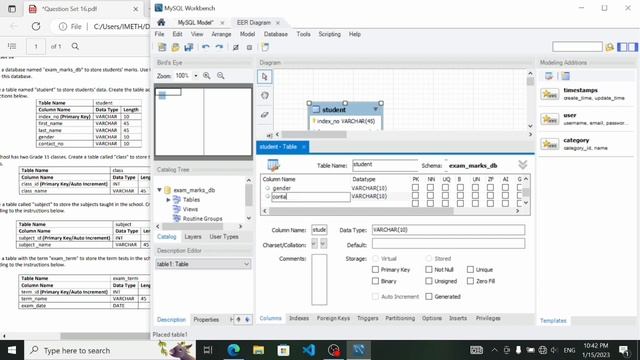Close the student - Table editor tab
The image size is (640, 360).
(304, 147)
